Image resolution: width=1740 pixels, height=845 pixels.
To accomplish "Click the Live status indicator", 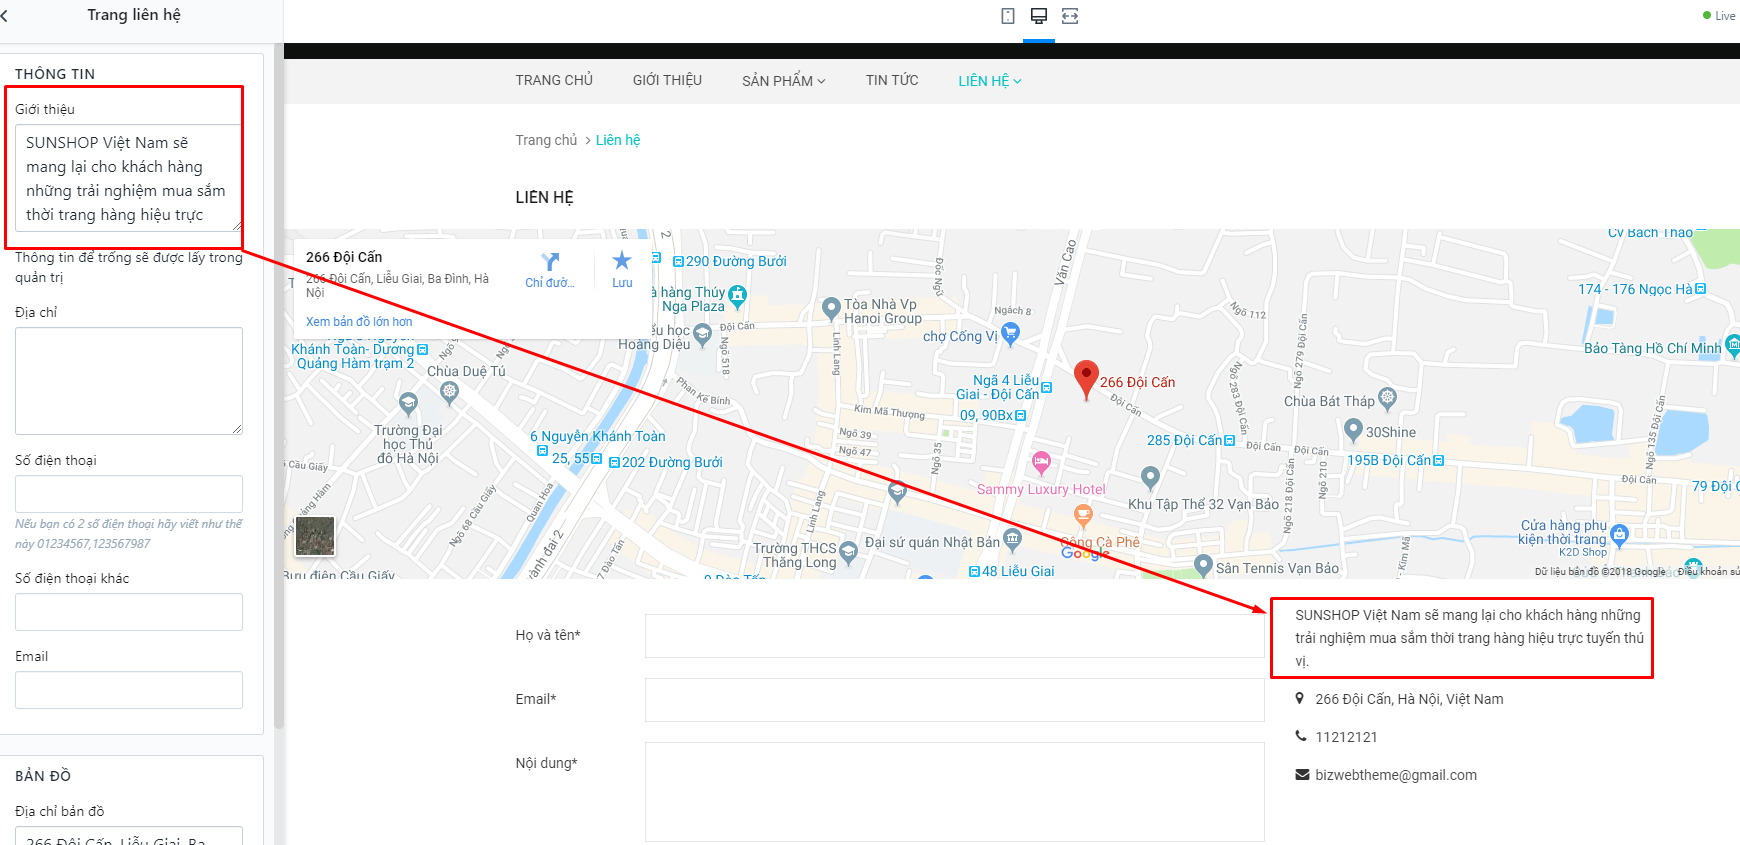I will pos(1719,16).
